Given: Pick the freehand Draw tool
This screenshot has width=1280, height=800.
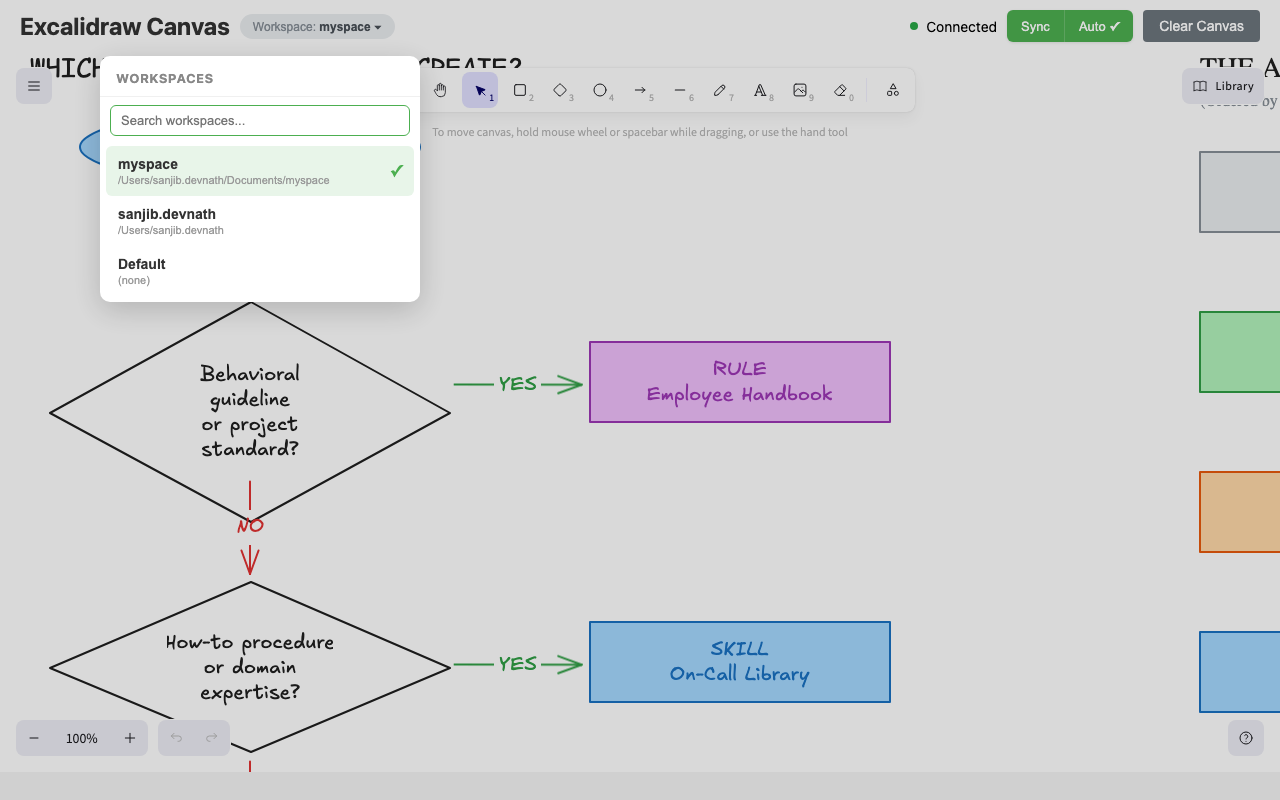Looking at the screenshot, I should (722, 90).
